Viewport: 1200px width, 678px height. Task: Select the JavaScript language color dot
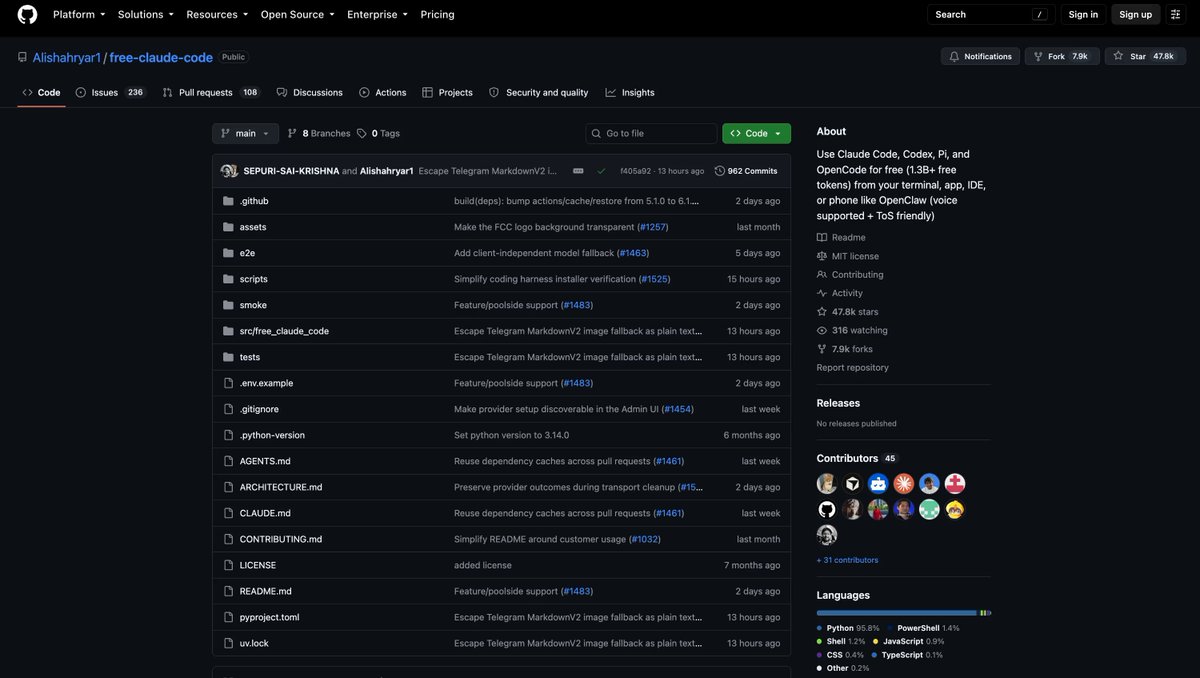click(876, 641)
